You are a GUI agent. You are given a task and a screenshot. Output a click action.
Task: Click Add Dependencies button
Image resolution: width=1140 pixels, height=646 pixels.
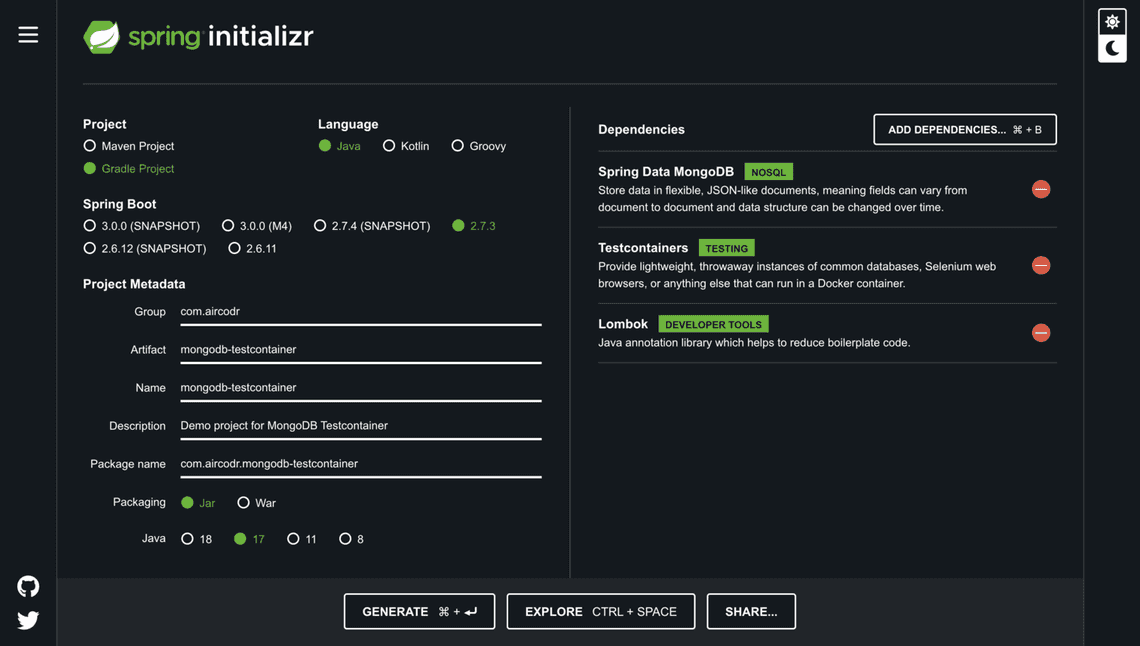[964, 129]
